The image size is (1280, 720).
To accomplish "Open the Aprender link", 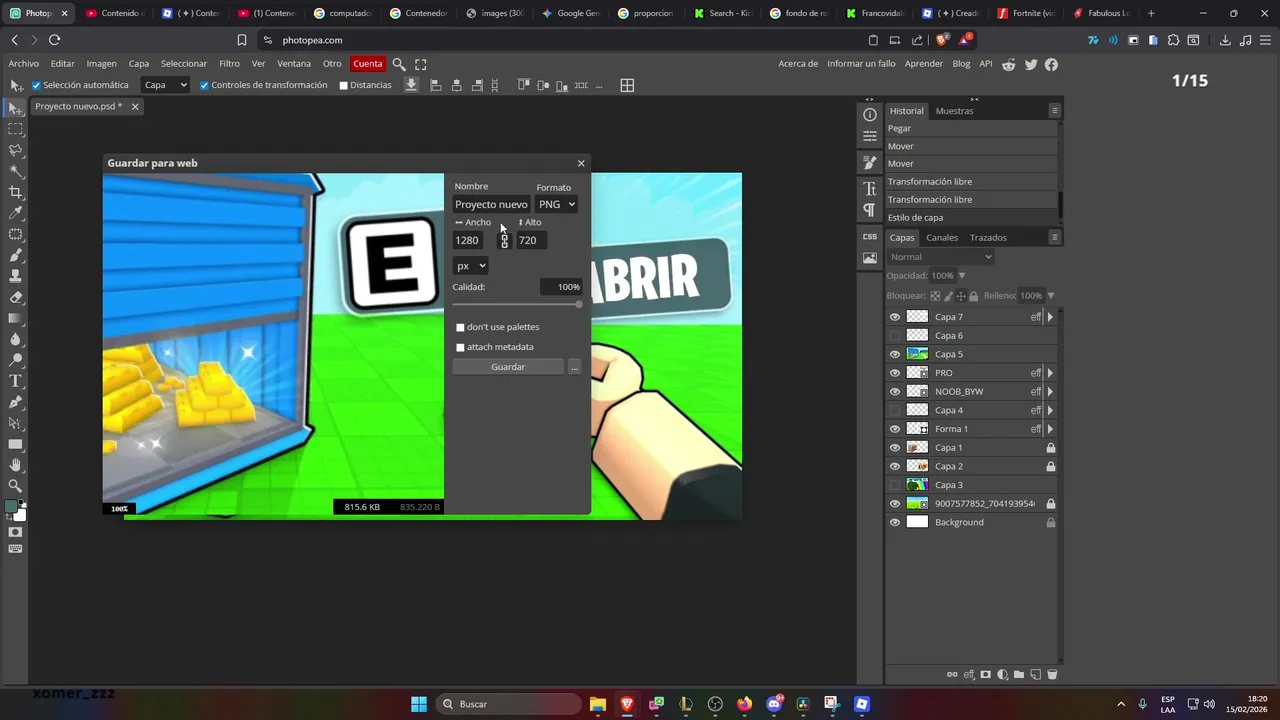I will click(x=923, y=64).
